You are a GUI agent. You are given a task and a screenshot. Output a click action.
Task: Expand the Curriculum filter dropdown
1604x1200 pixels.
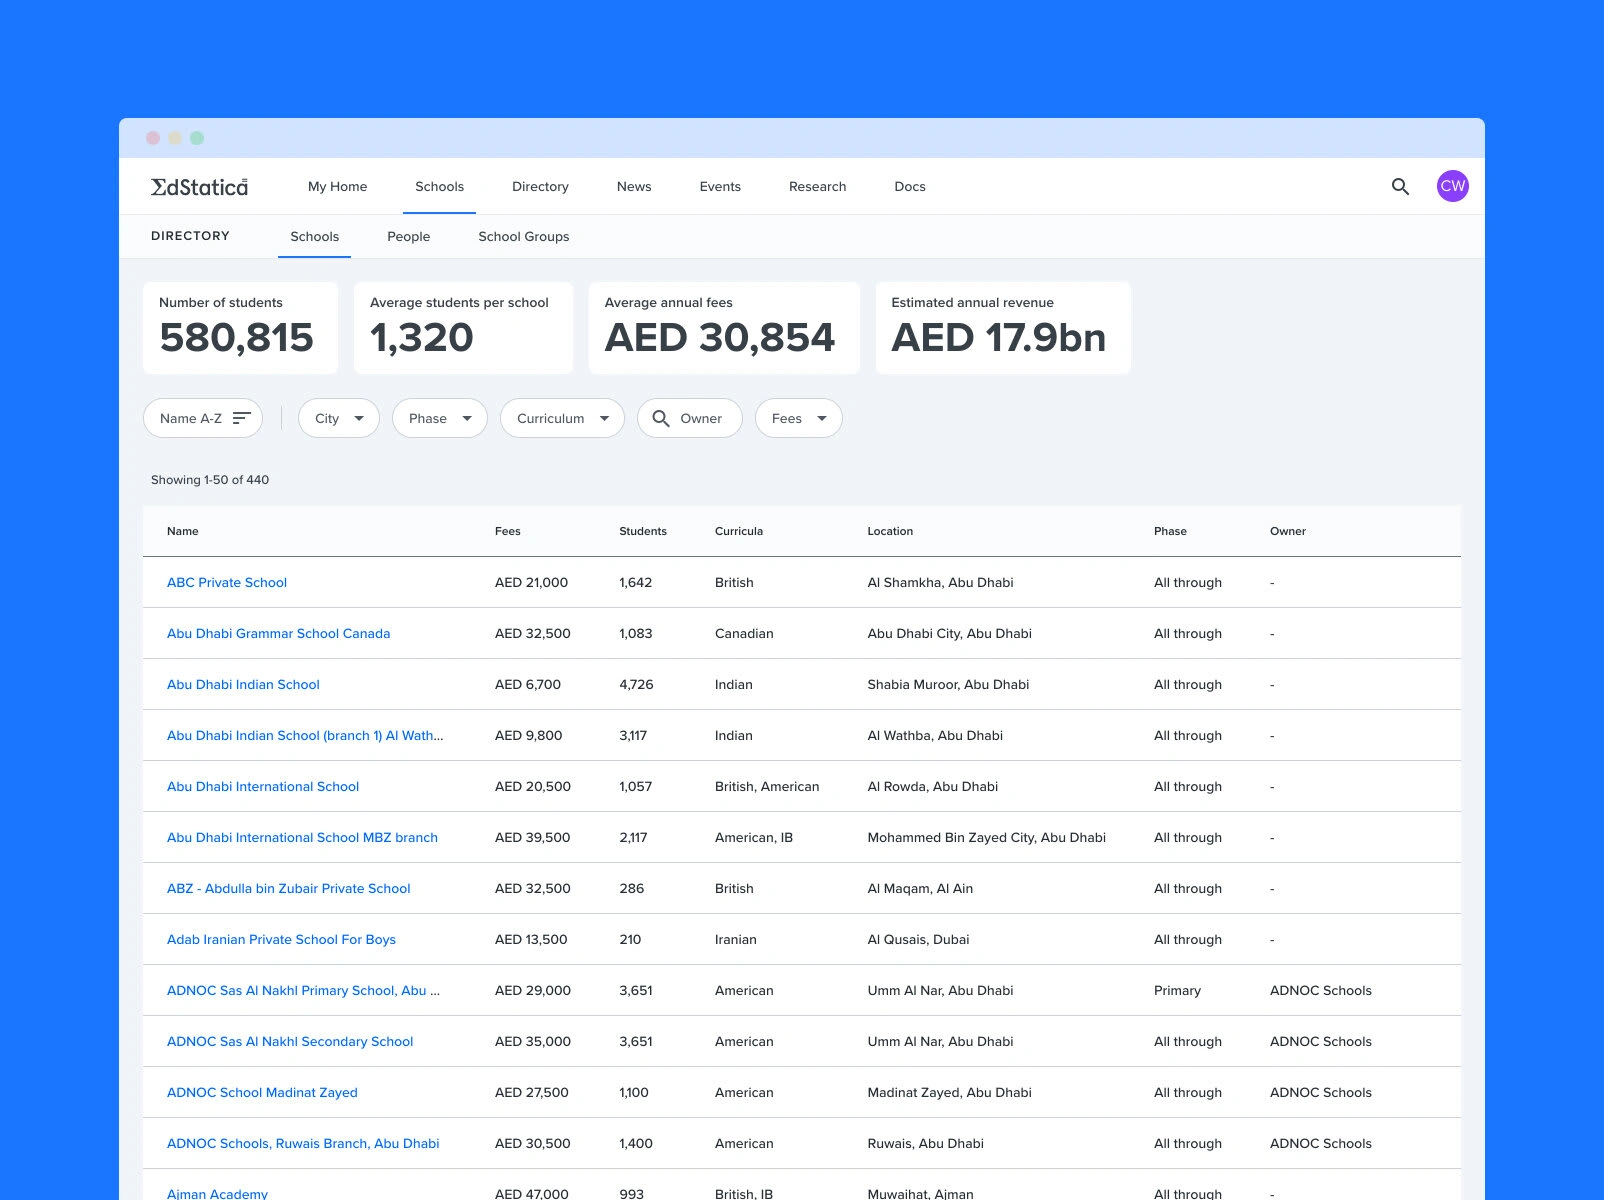563,418
